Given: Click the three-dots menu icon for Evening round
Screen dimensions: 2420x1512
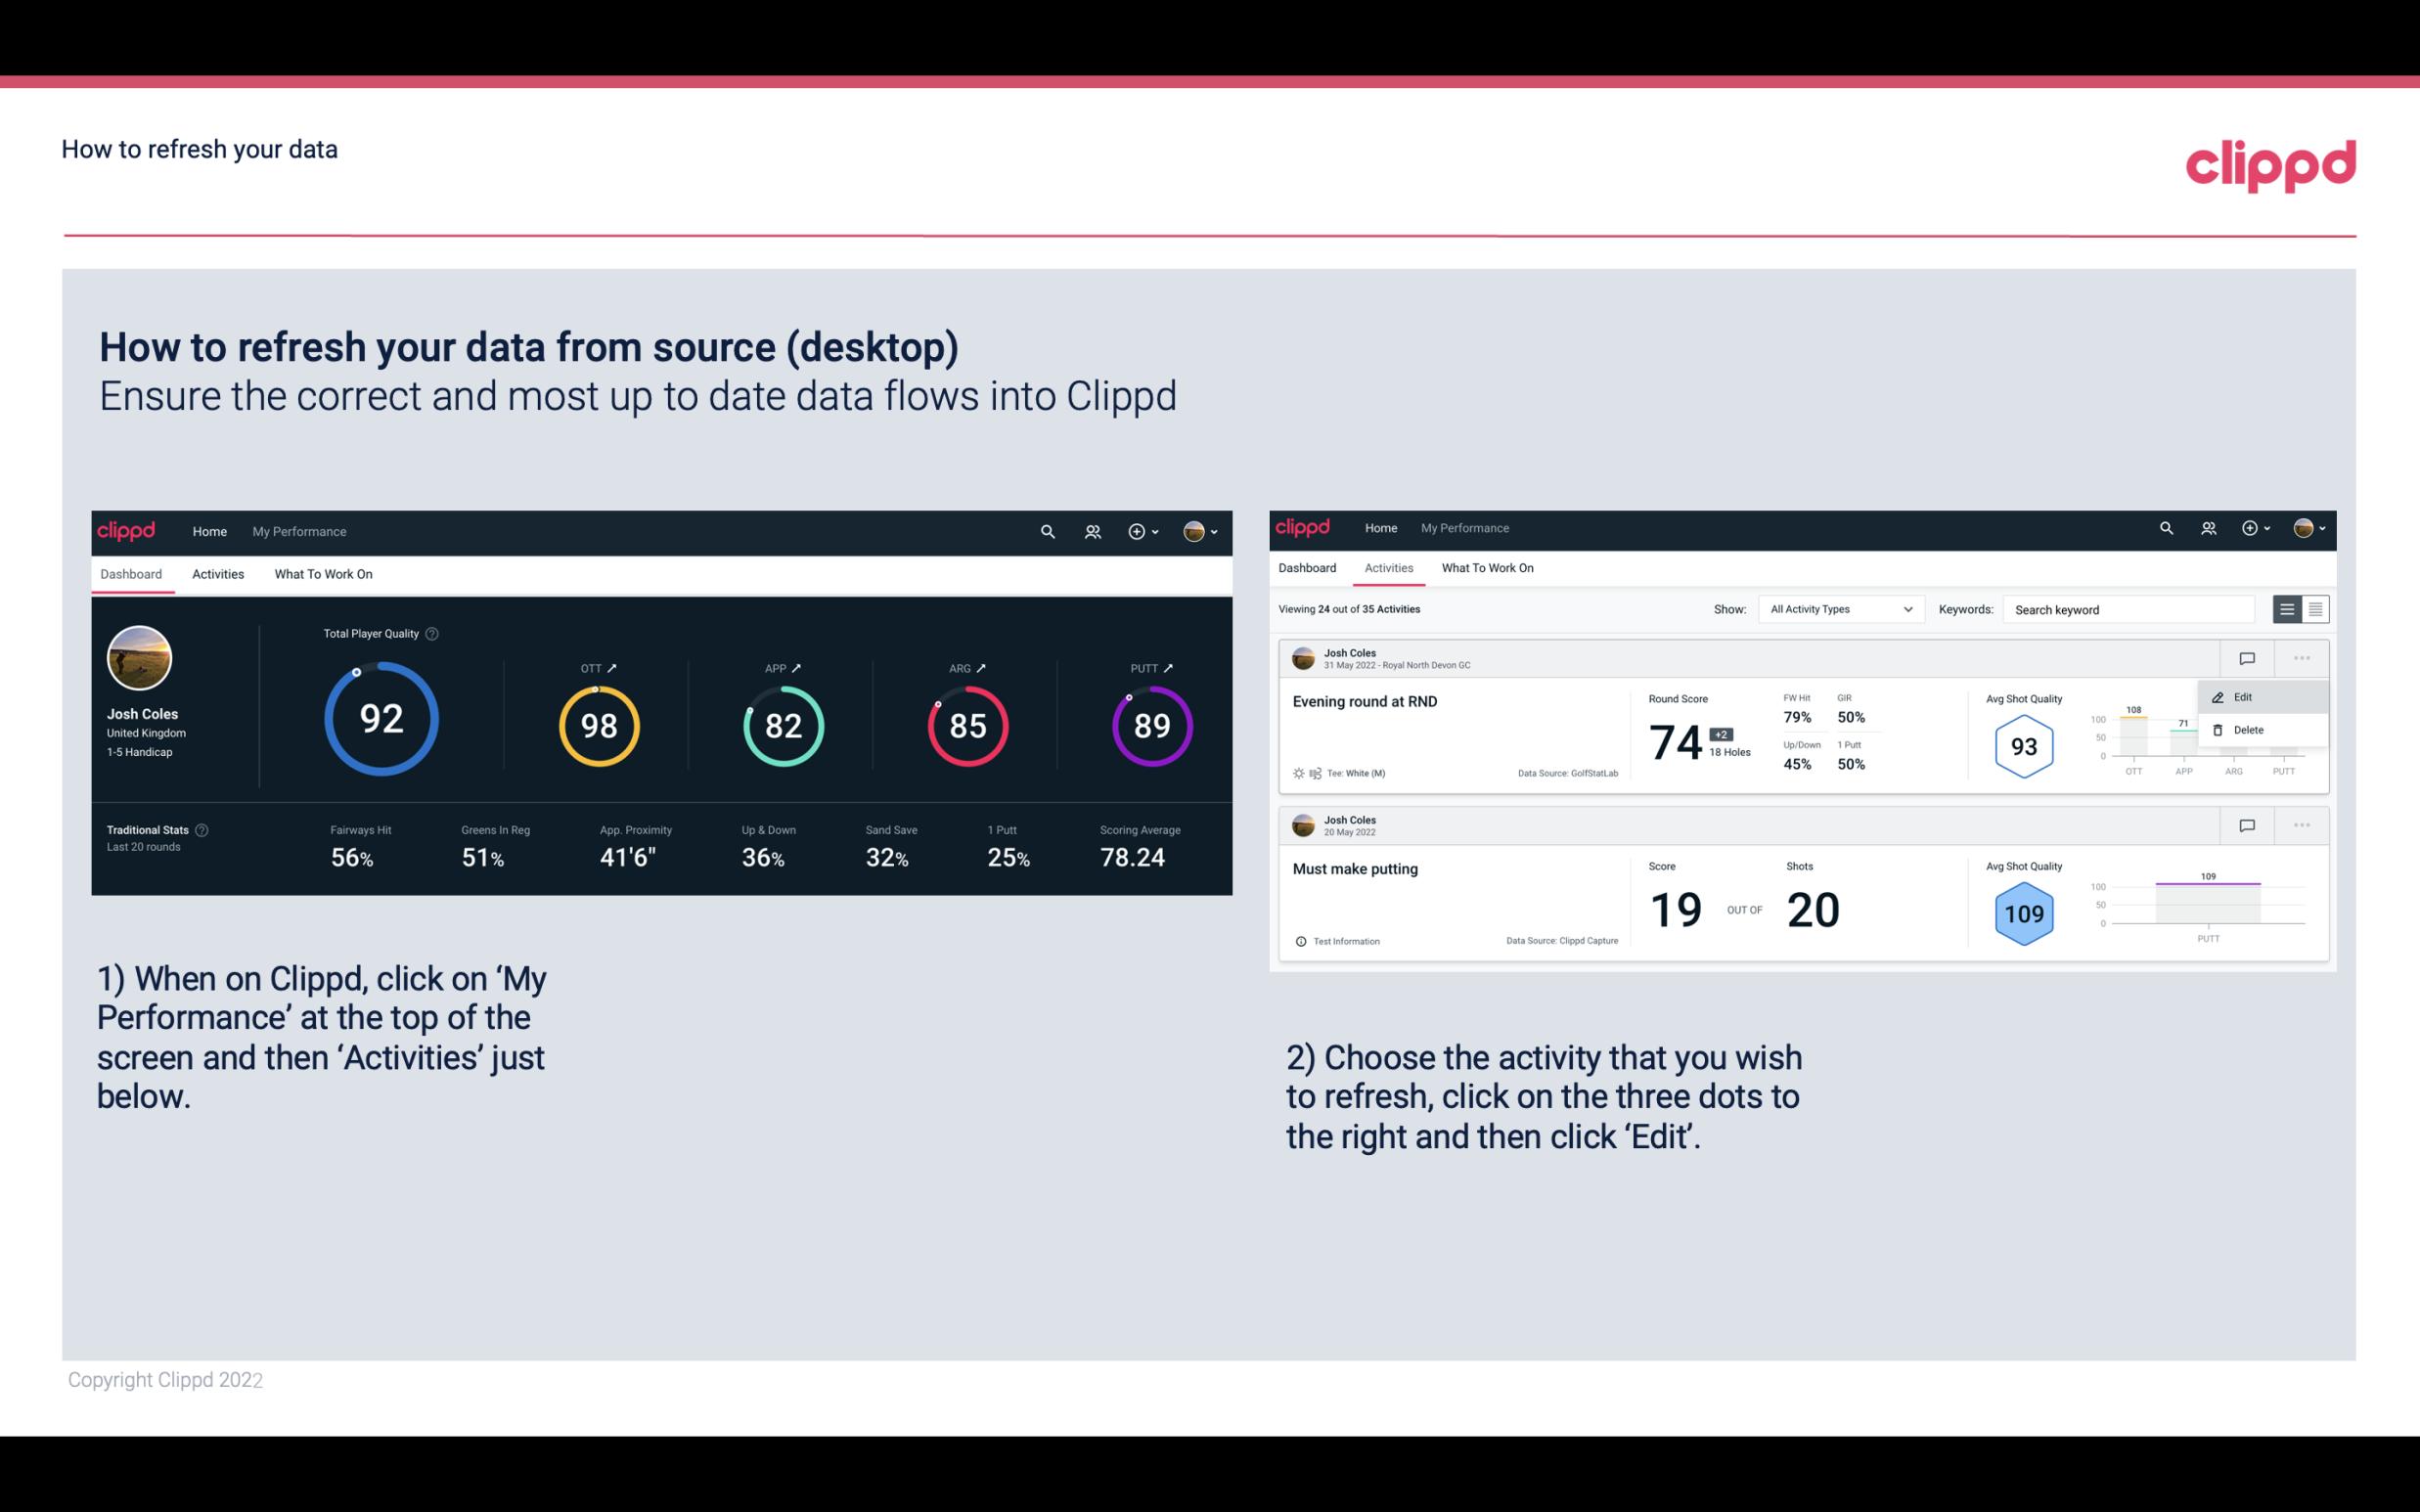Looking at the screenshot, I should (x=2302, y=656).
